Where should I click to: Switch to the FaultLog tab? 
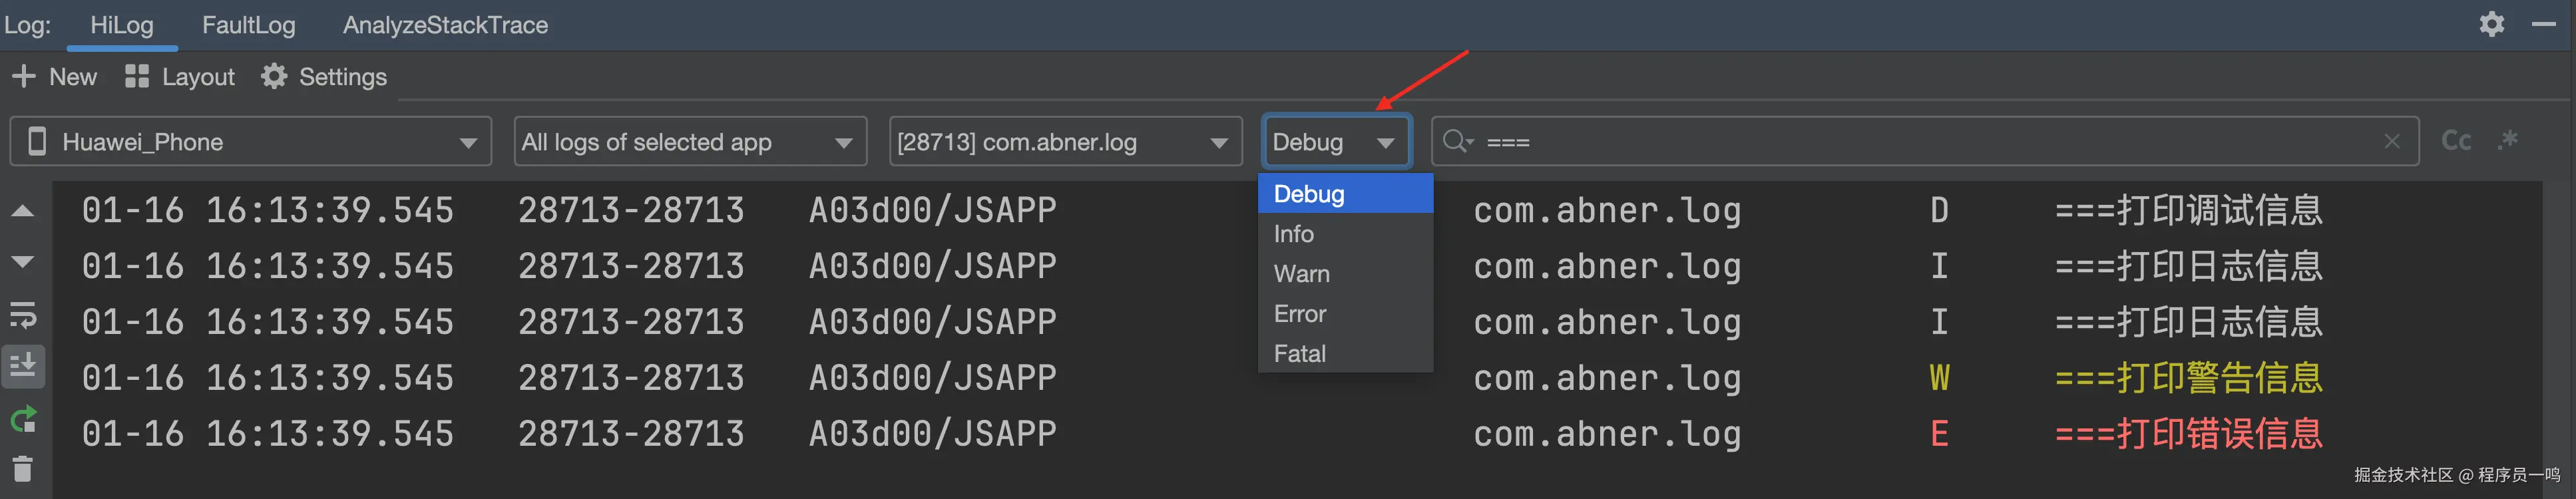pyautogui.click(x=248, y=25)
